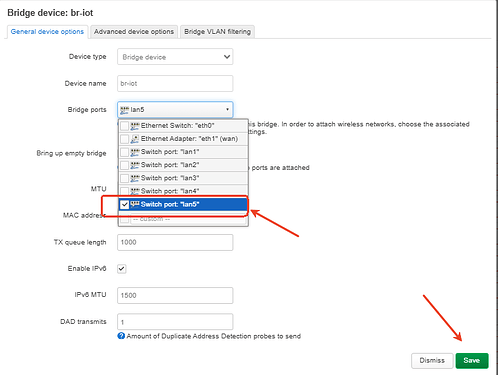Click the DAD transmits help icon
The width and height of the screenshot is (498, 375).
[x=121, y=336]
